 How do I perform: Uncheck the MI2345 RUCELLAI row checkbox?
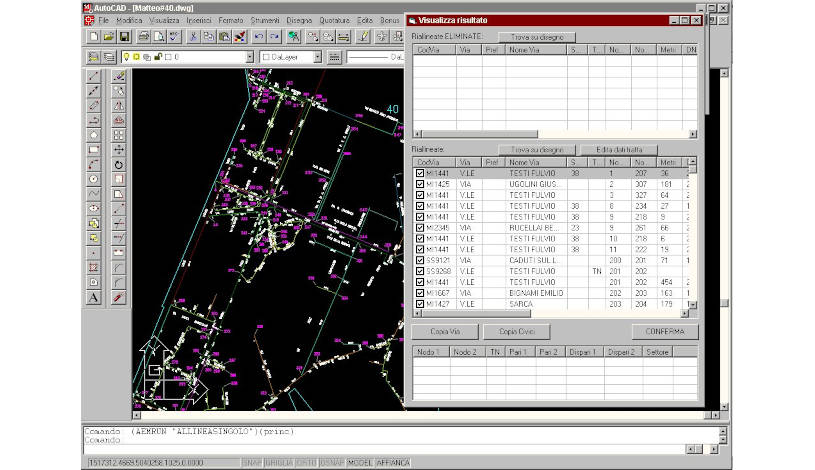[x=420, y=227]
